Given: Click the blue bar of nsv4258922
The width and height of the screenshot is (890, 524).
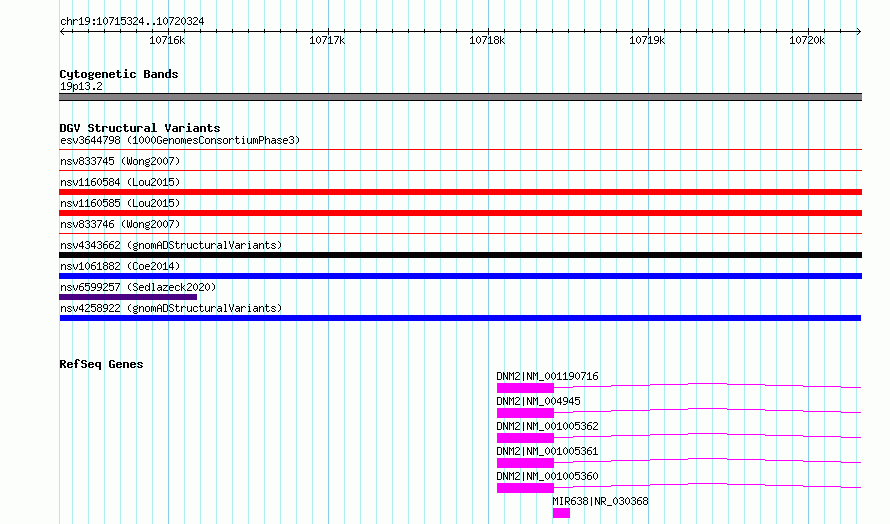Looking at the screenshot, I should tap(460, 318).
